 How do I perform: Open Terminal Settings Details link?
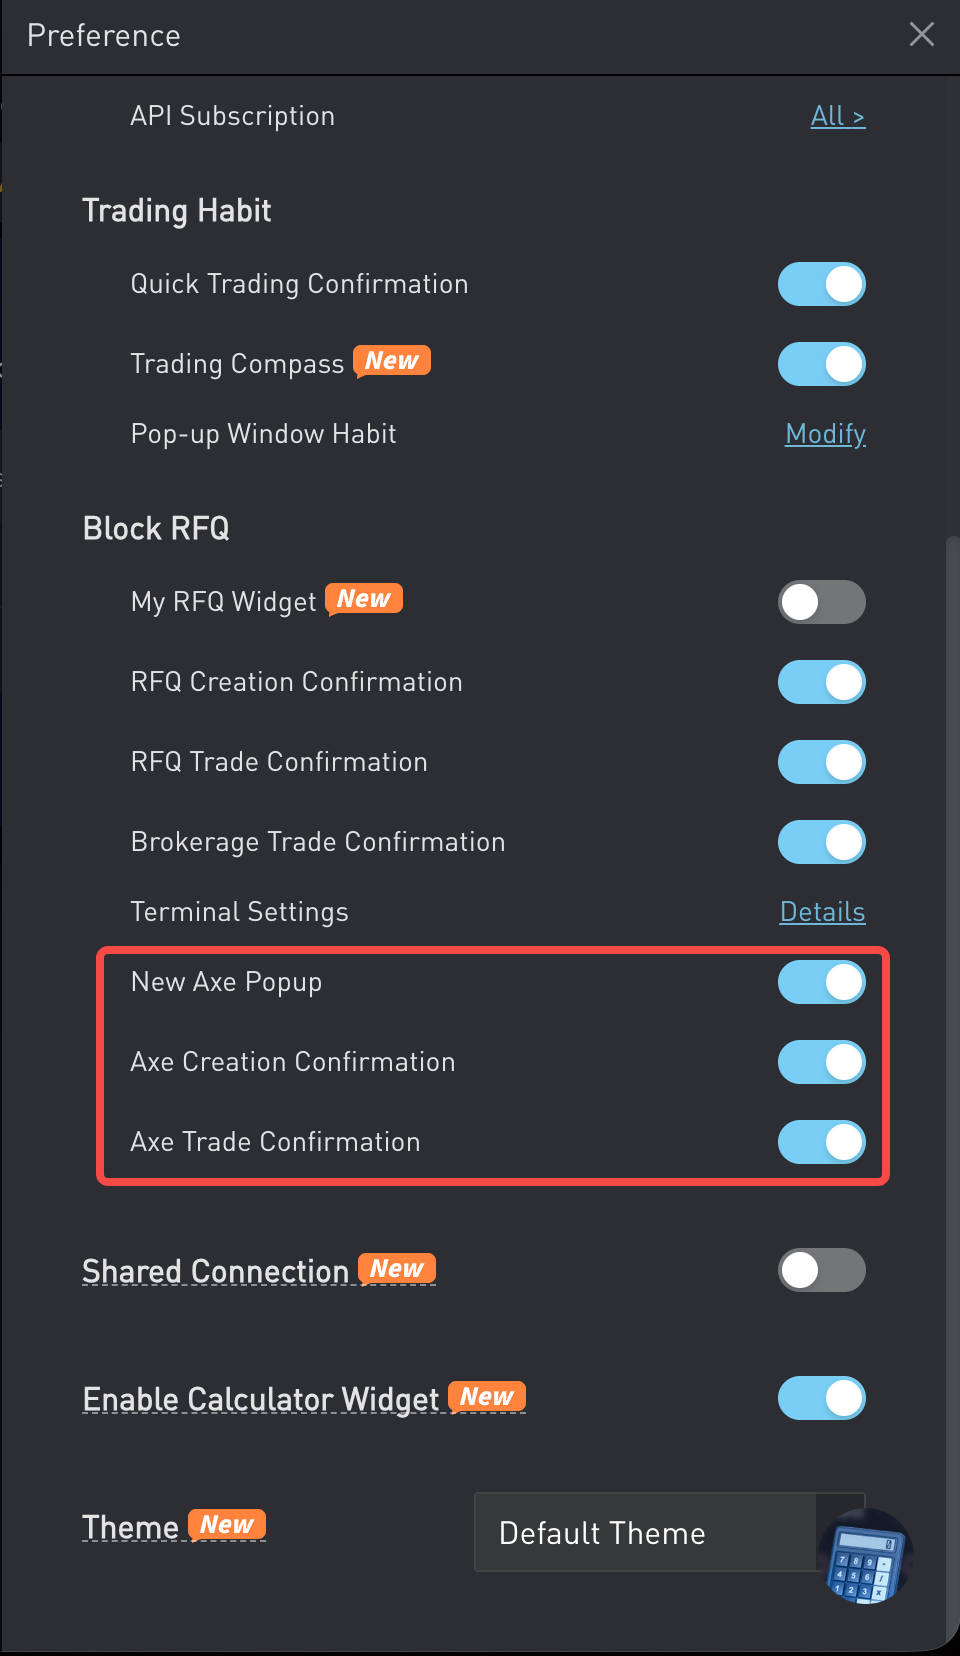click(x=822, y=912)
